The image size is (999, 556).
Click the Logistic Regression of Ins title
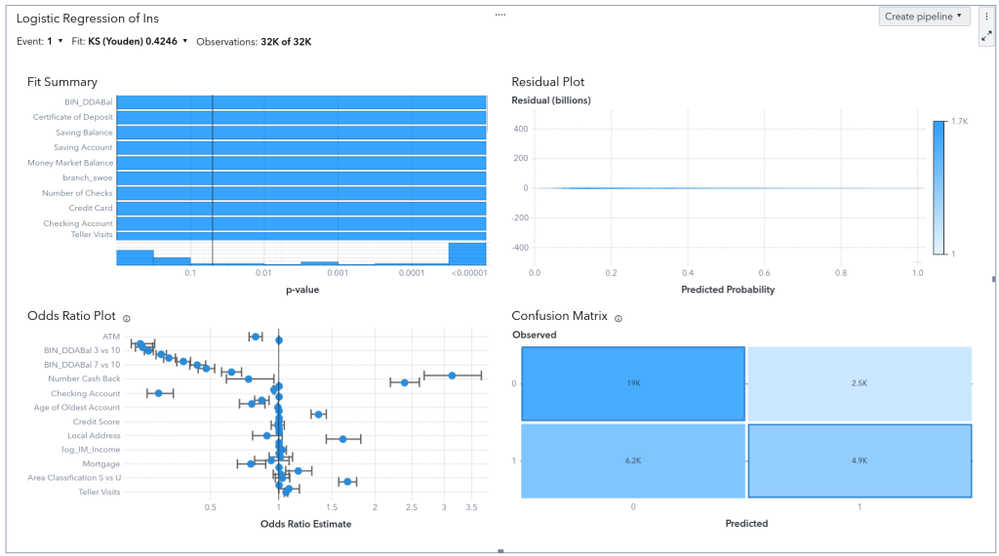(x=87, y=18)
